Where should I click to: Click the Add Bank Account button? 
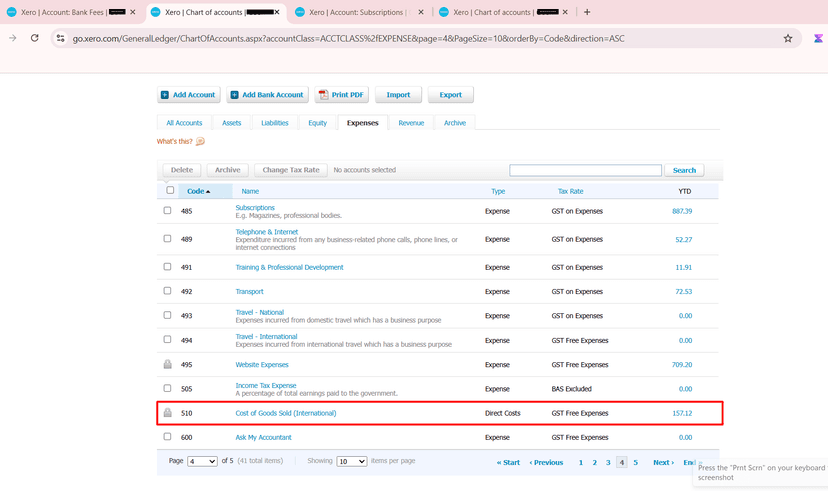point(267,95)
